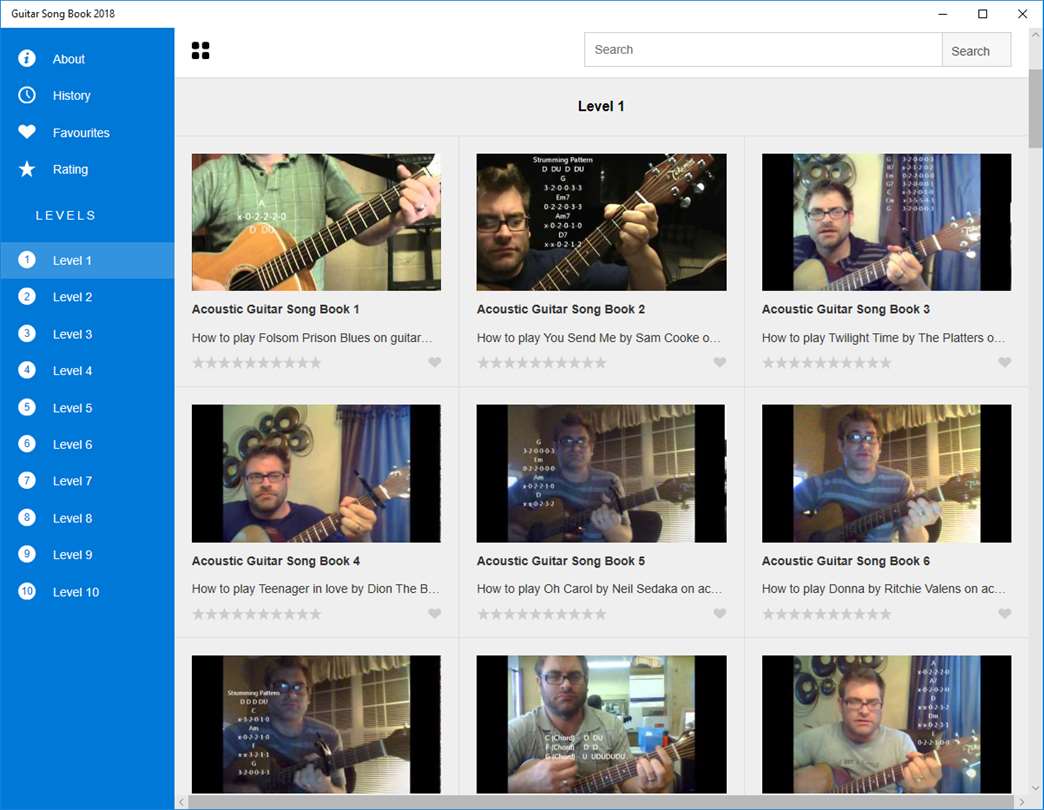Screen dimensions: 1044x810
Task: Click the Level 2 number badge
Action: [x=27, y=296]
